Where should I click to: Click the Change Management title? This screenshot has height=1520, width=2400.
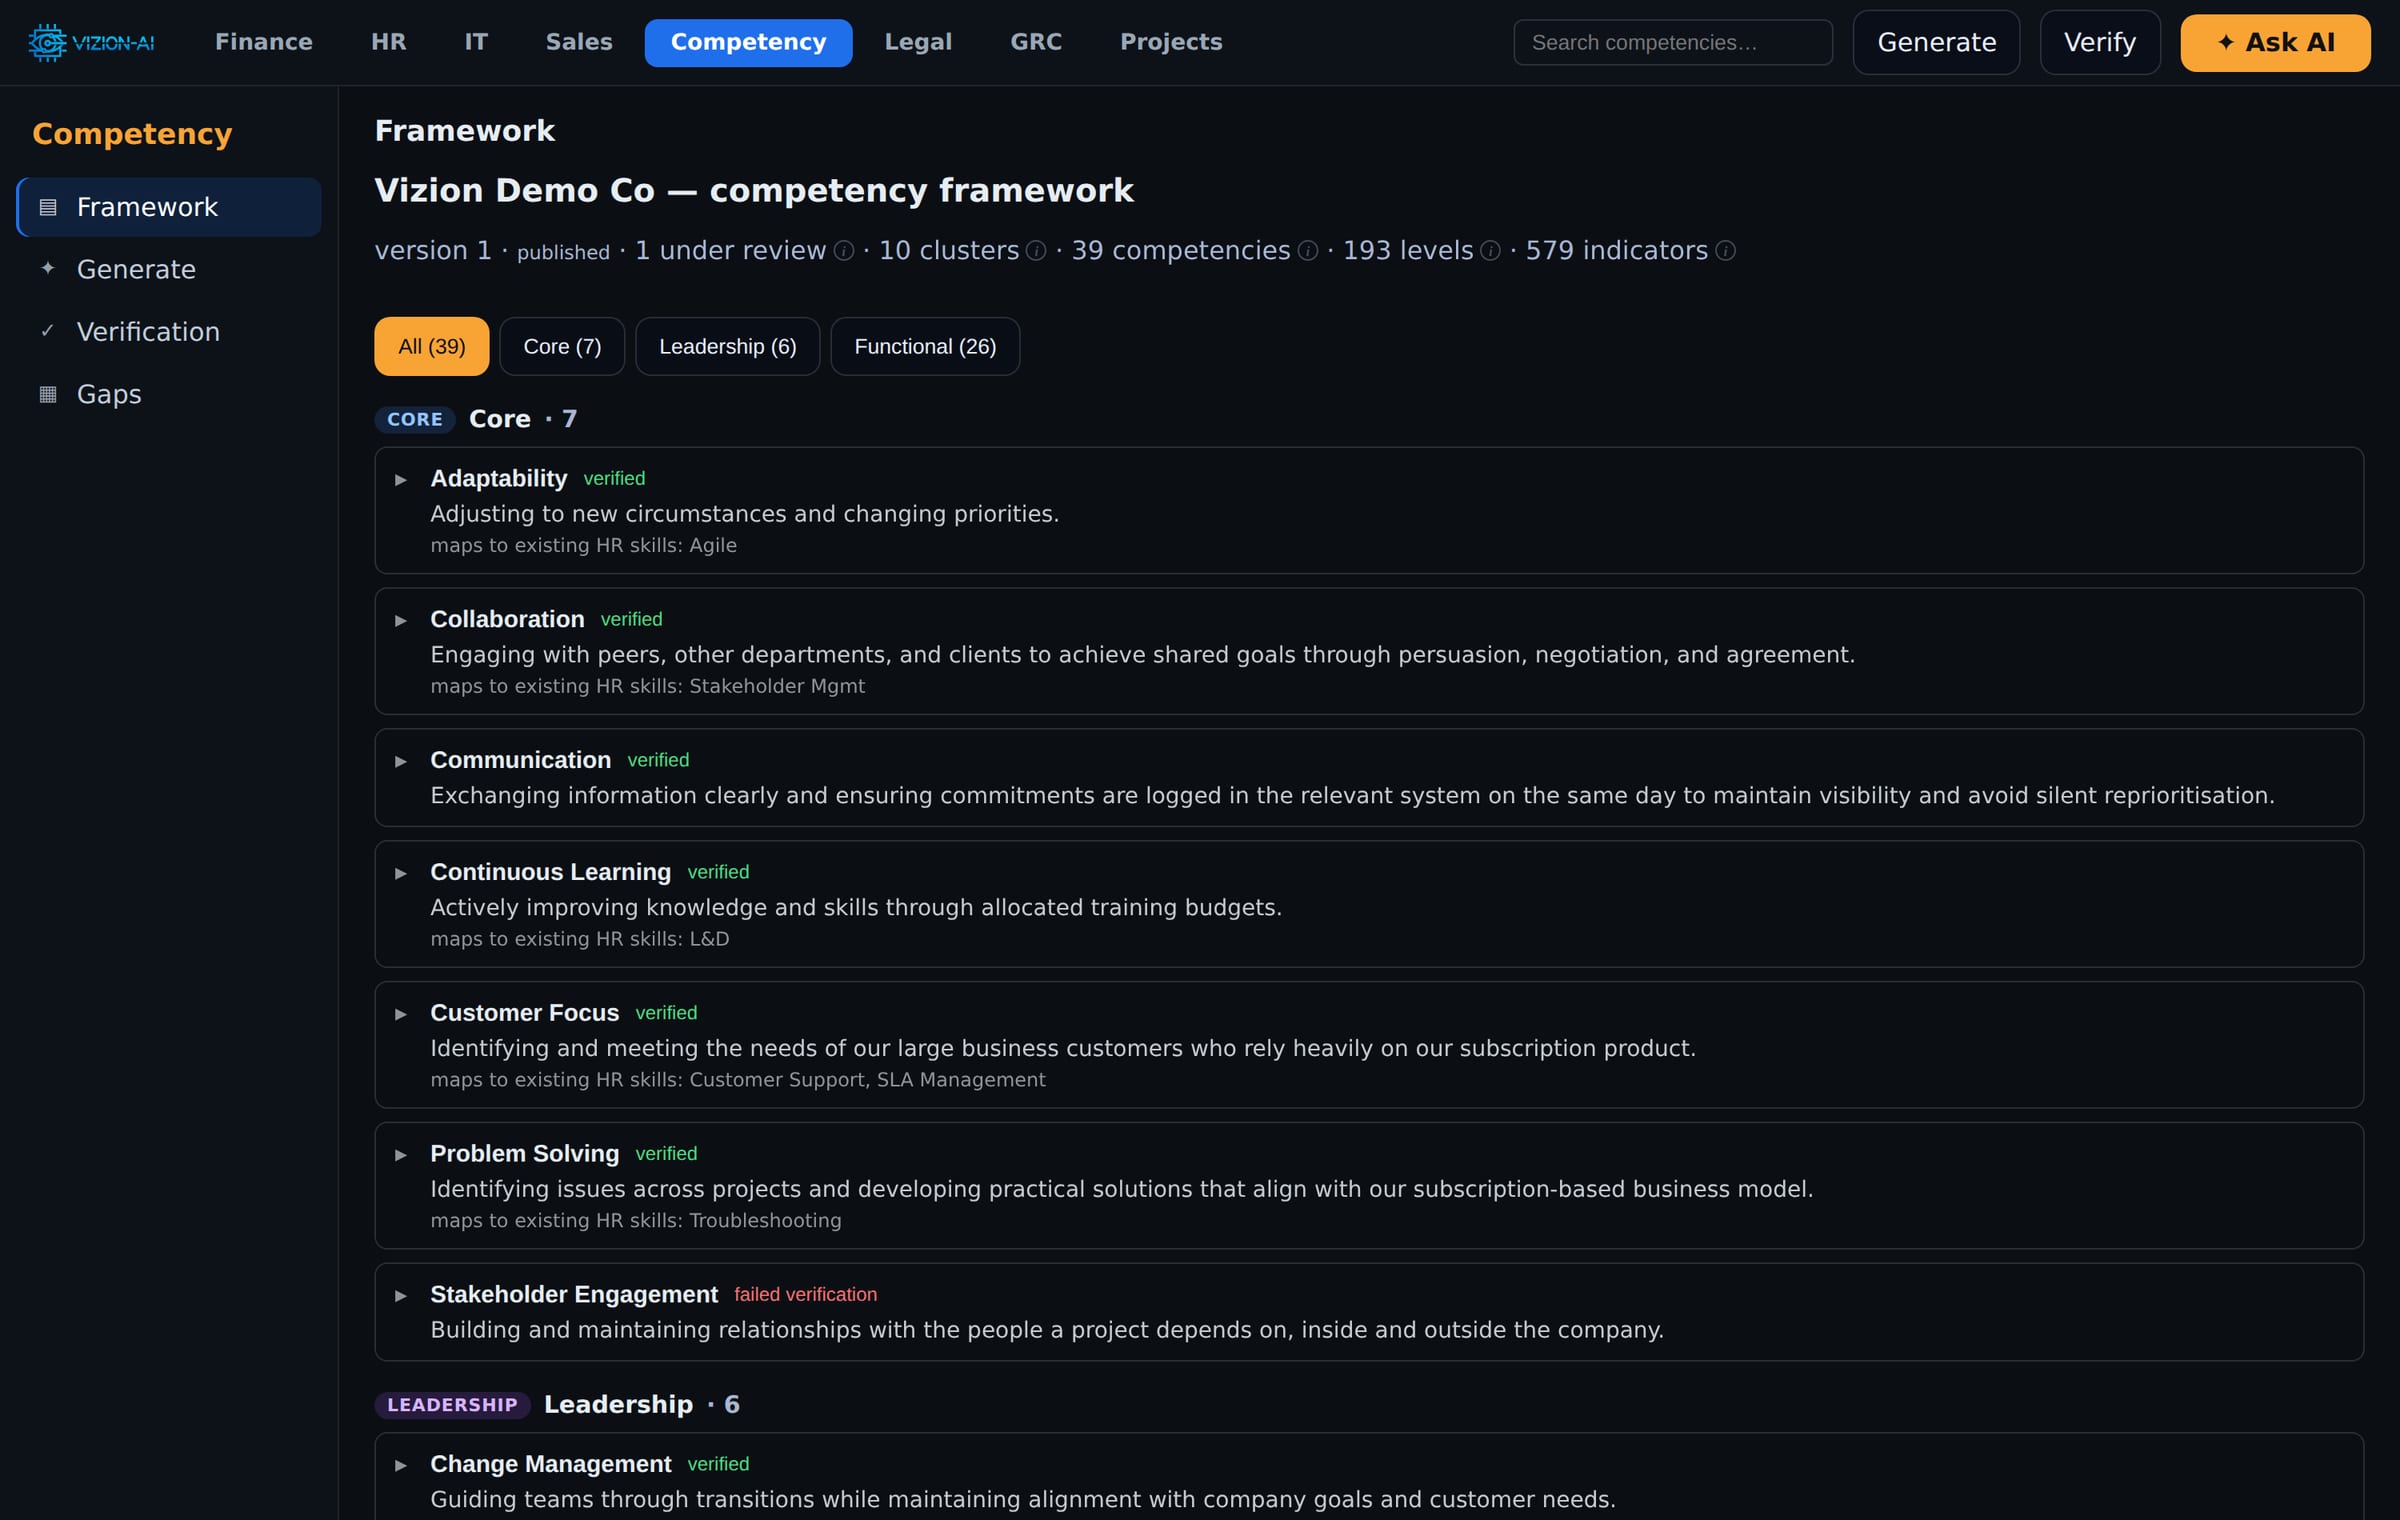(x=550, y=1464)
